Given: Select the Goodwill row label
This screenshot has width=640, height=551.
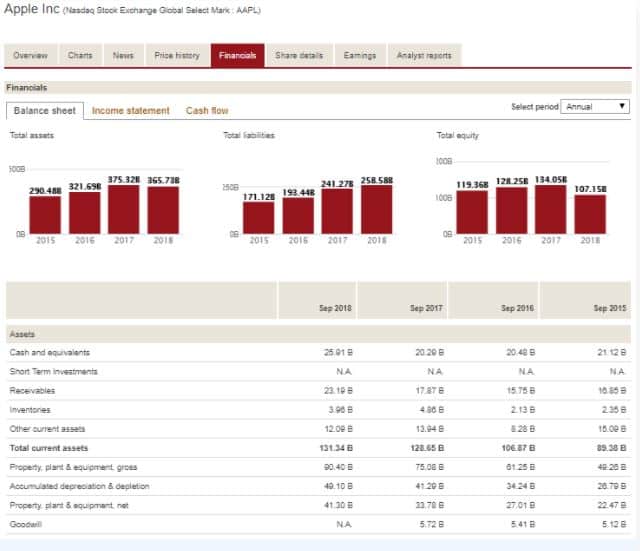Looking at the screenshot, I should (x=26, y=524).
